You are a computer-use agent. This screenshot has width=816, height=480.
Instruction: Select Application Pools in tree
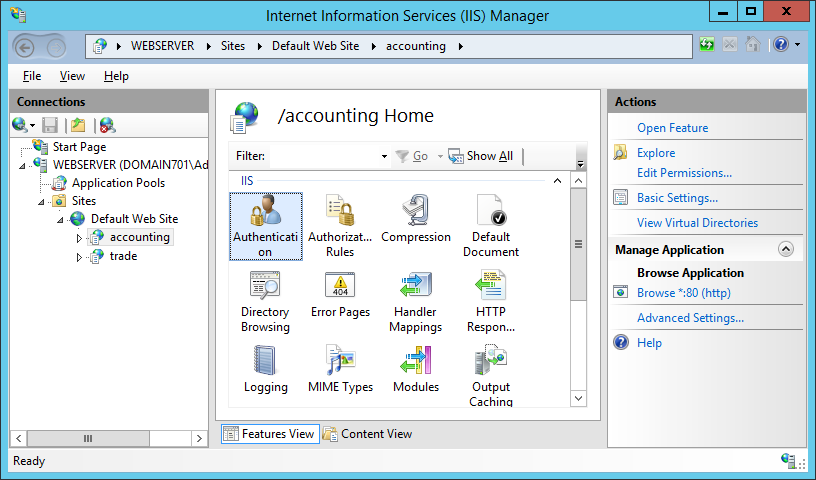[118, 183]
